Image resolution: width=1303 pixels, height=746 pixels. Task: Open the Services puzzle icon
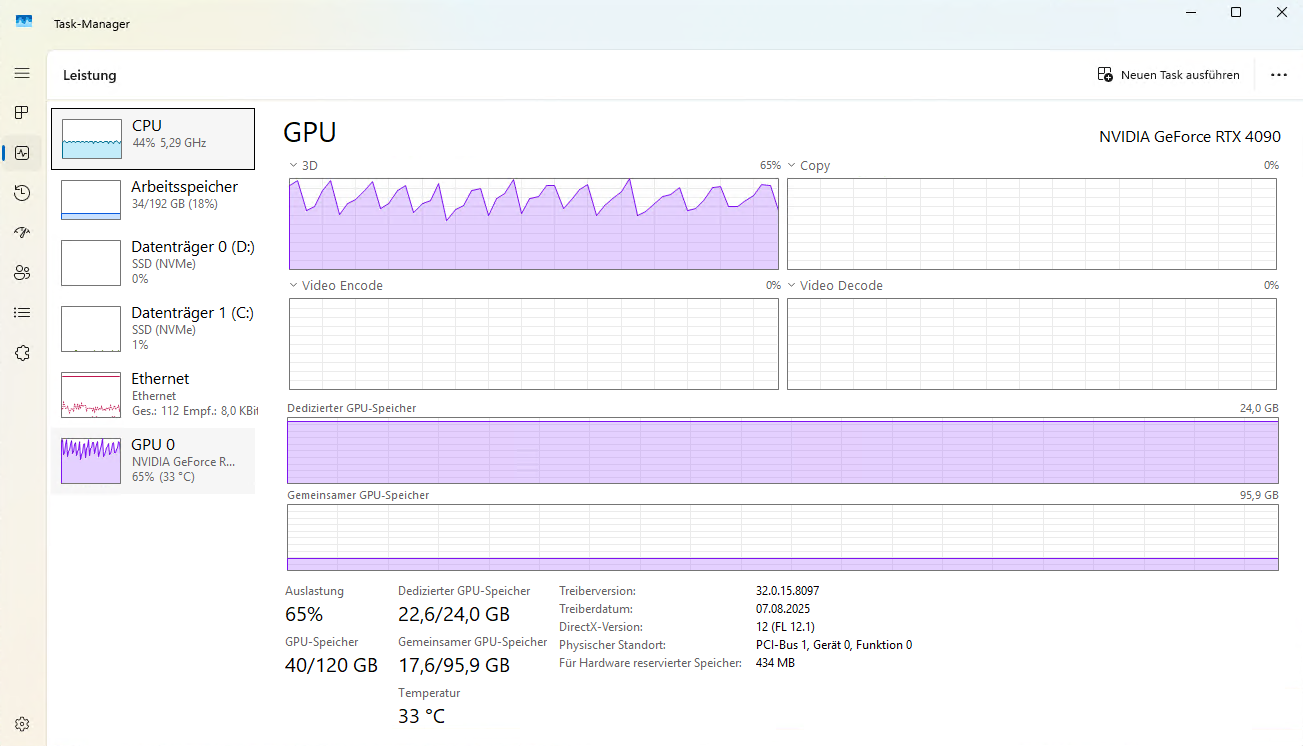coord(22,353)
